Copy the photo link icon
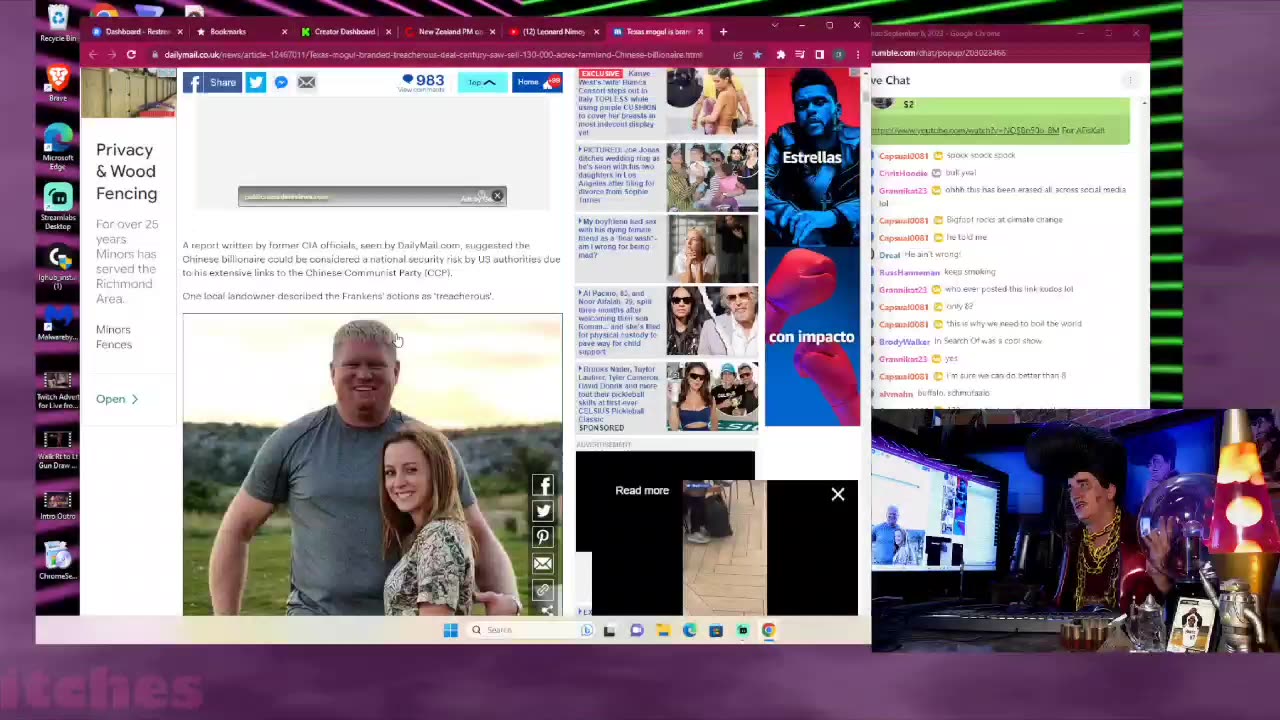1280x720 pixels. 543,589
